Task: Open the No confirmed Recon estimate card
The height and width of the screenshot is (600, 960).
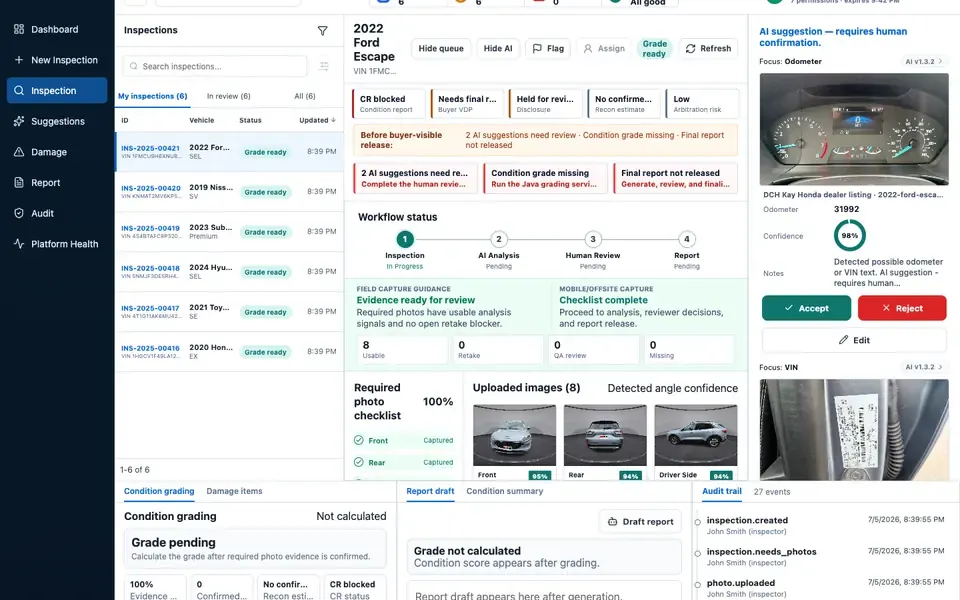Action: pyautogui.click(x=624, y=103)
